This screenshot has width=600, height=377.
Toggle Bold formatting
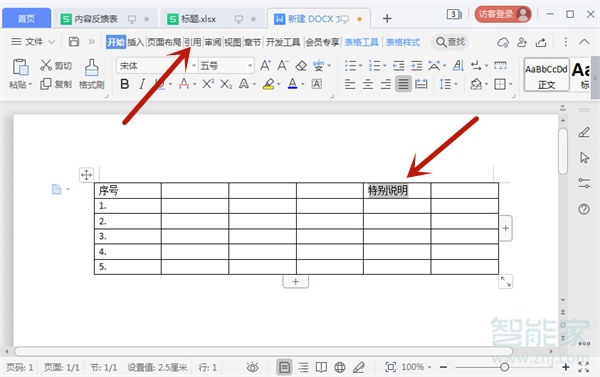tap(124, 84)
